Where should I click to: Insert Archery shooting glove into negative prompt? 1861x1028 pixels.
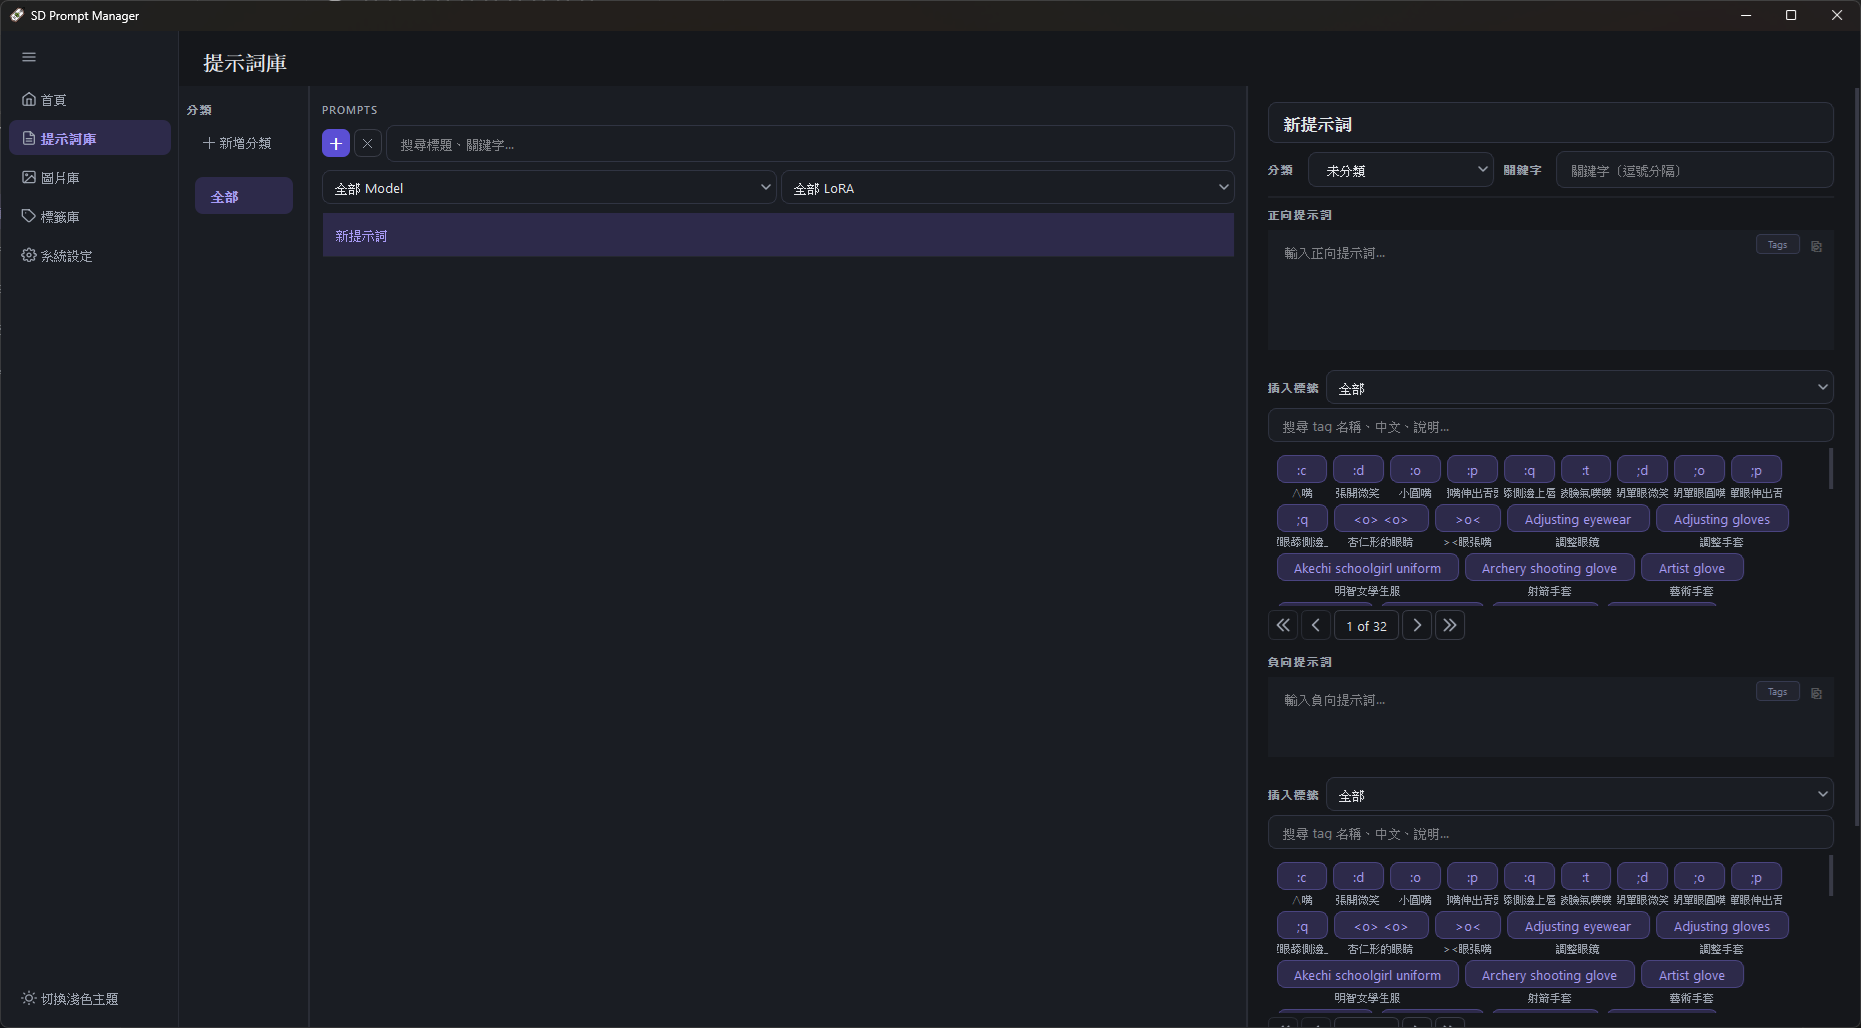click(x=1549, y=975)
